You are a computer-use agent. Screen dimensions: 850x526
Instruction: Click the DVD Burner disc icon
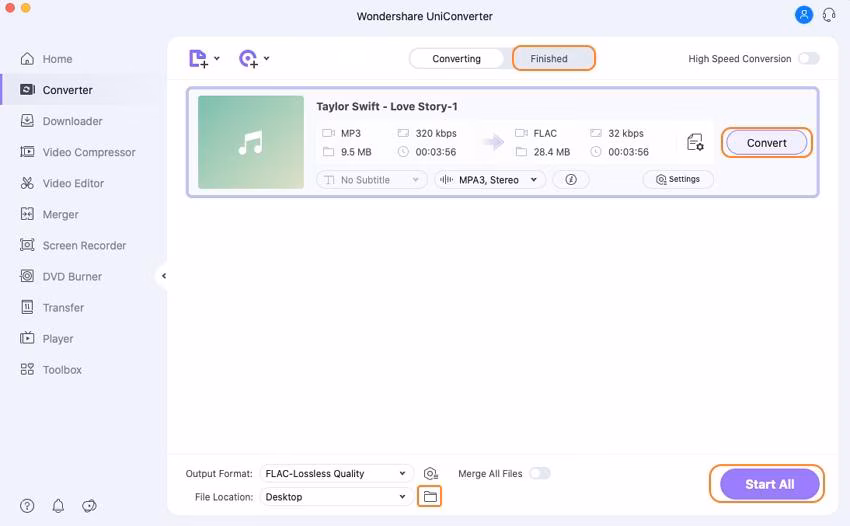point(27,276)
